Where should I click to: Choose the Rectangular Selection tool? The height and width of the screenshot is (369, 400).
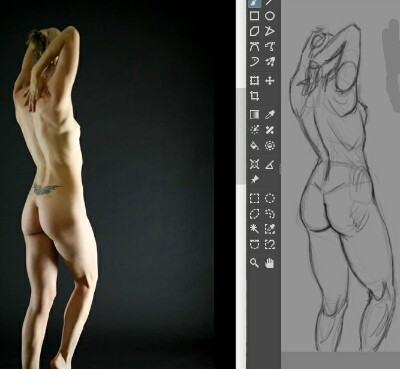(x=255, y=199)
